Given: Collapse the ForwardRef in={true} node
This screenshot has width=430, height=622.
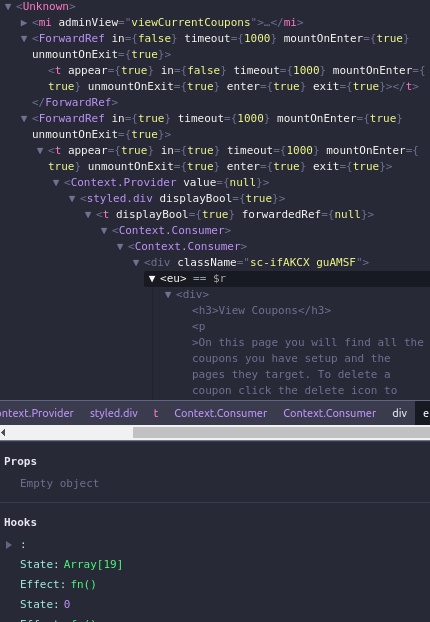Looking at the screenshot, I should coord(24,119).
